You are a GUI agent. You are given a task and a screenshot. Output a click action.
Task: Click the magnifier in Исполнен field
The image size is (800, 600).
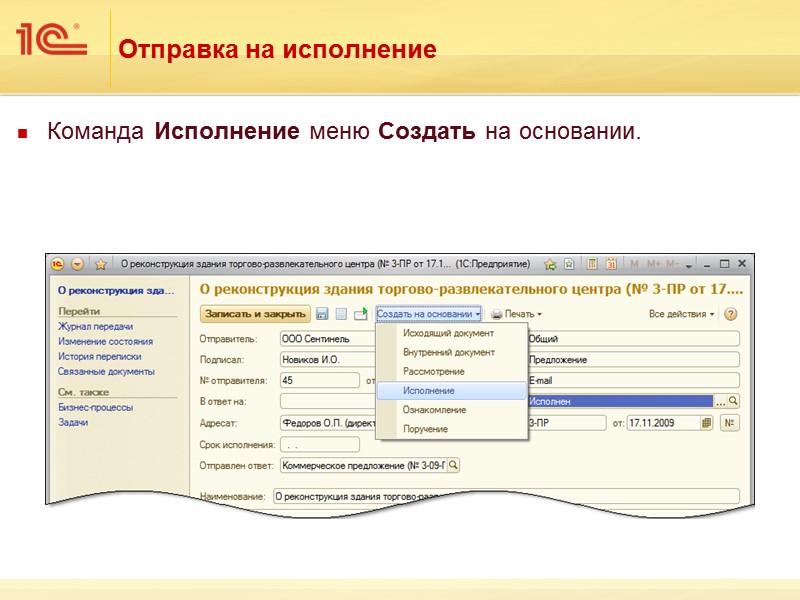pos(733,402)
